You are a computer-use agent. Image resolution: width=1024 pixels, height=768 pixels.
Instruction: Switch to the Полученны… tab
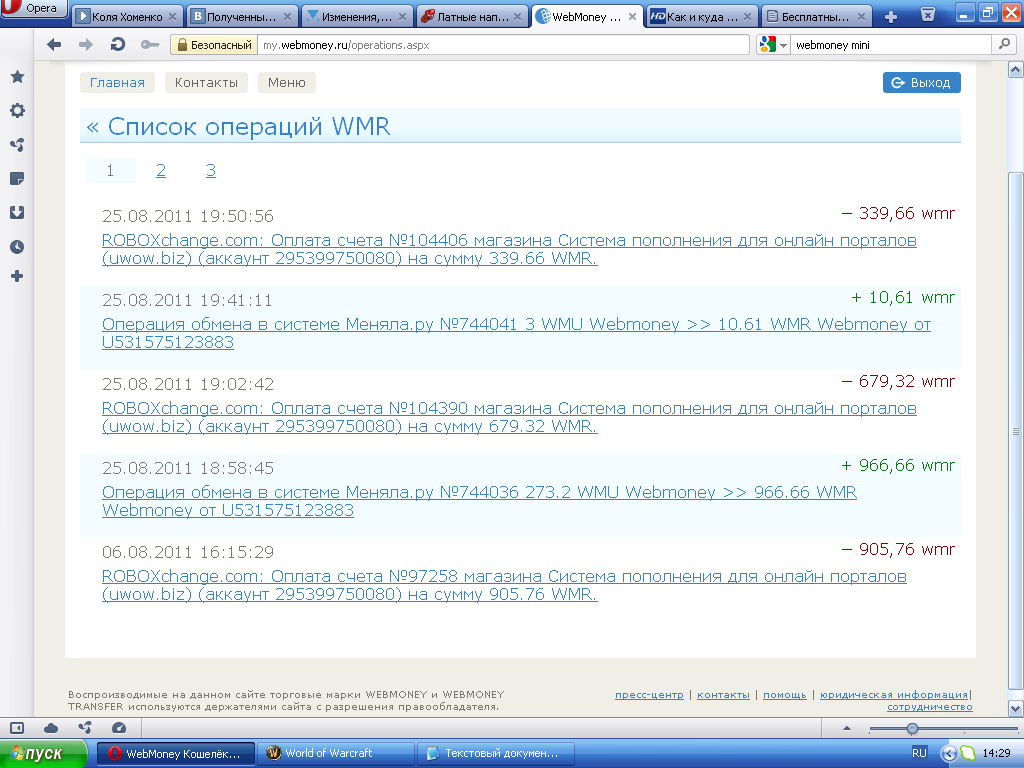pos(242,17)
